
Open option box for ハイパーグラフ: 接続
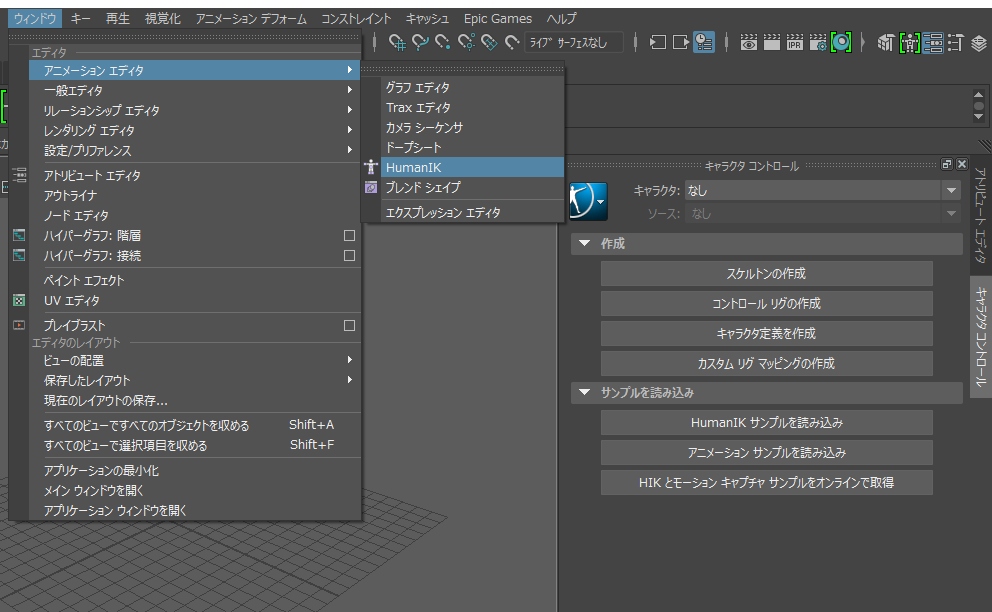(349, 256)
